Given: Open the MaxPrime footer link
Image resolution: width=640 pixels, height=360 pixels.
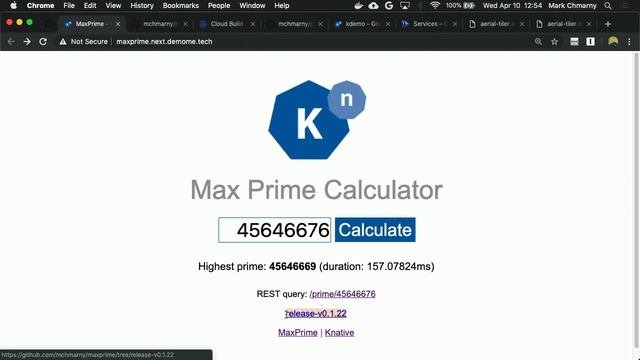Looking at the screenshot, I should (x=298, y=333).
